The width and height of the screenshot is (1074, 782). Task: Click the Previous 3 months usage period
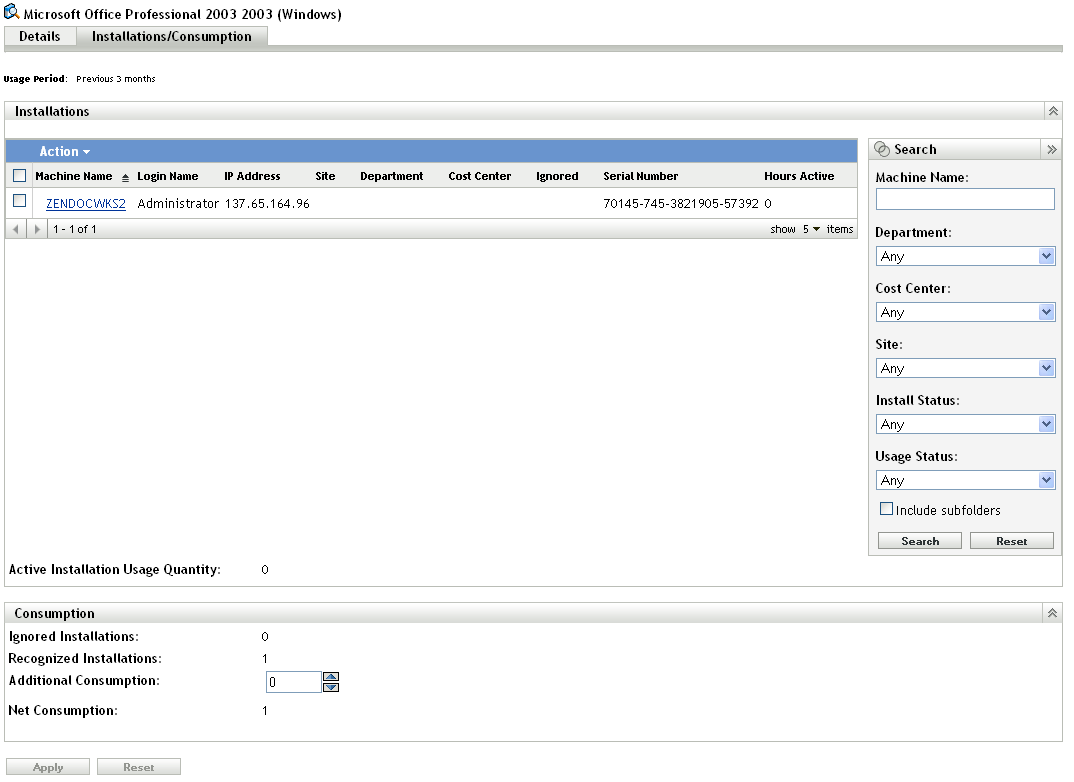(116, 79)
